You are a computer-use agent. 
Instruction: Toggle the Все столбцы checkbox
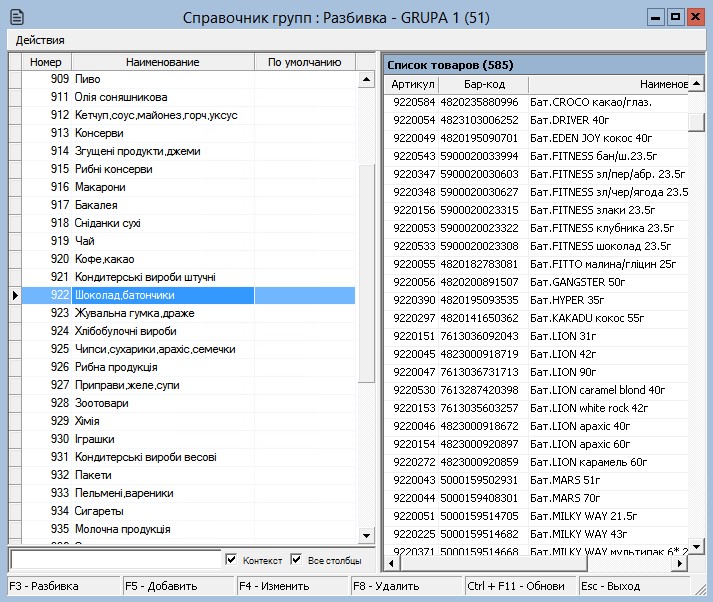(x=296, y=560)
